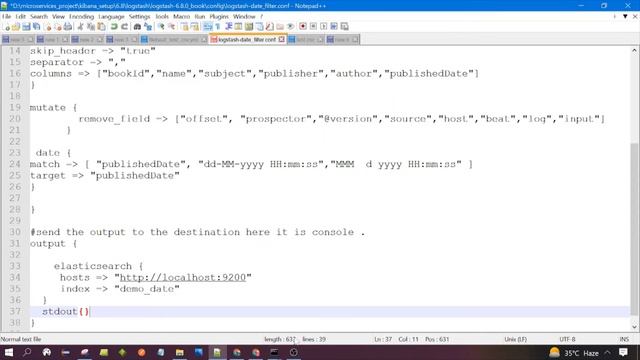Open the Windows Start menu

pos(8,352)
